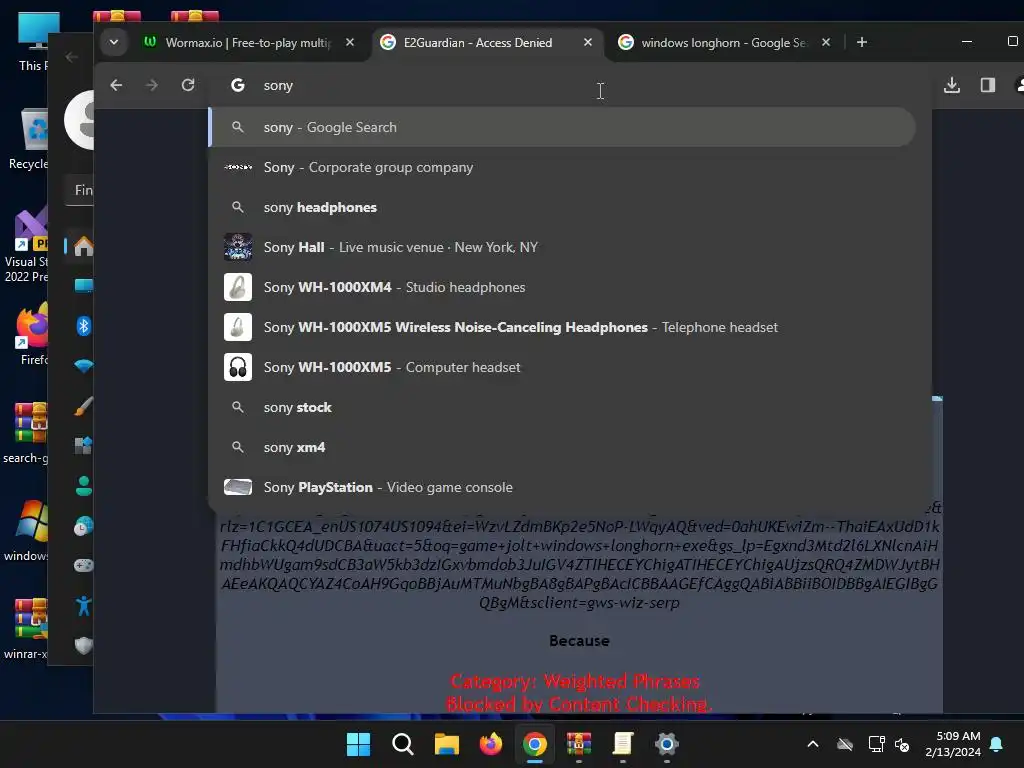Image resolution: width=1024 pixels, height=768 pixels.
Task: Open the Accessibility icon in Settings sidebar
Action: (x=84, y=605)
